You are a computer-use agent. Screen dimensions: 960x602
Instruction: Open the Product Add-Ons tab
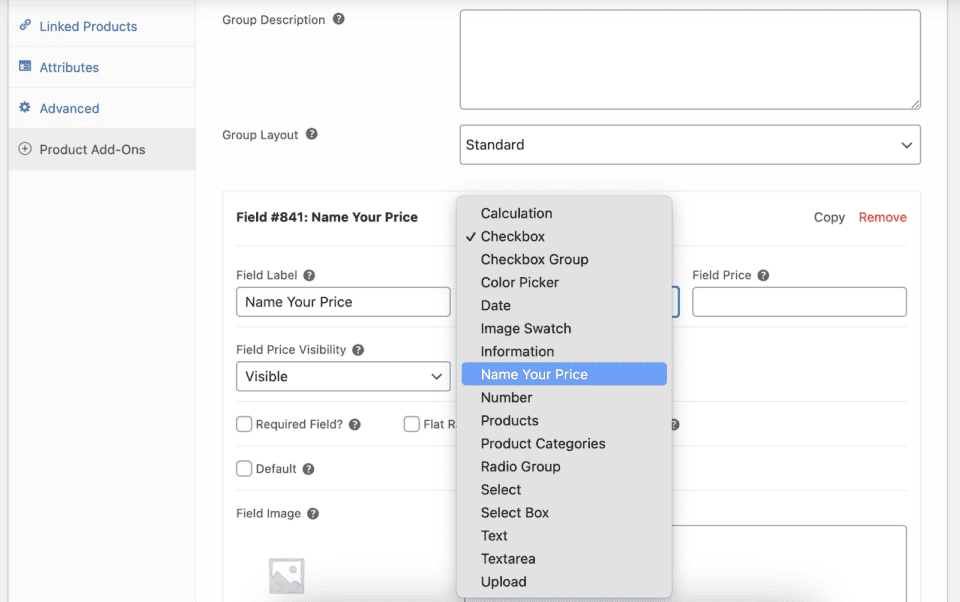[92, 149]
